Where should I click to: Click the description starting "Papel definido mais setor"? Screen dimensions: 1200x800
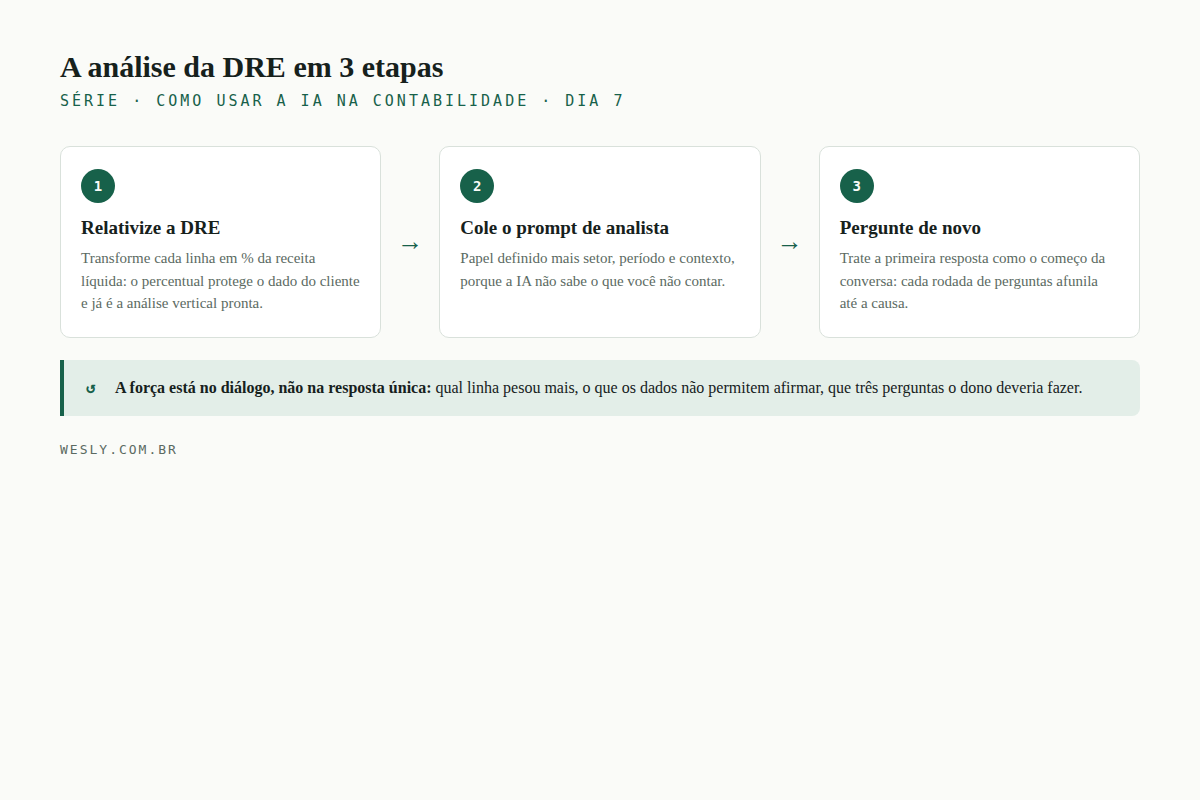[x=598, y=270]
